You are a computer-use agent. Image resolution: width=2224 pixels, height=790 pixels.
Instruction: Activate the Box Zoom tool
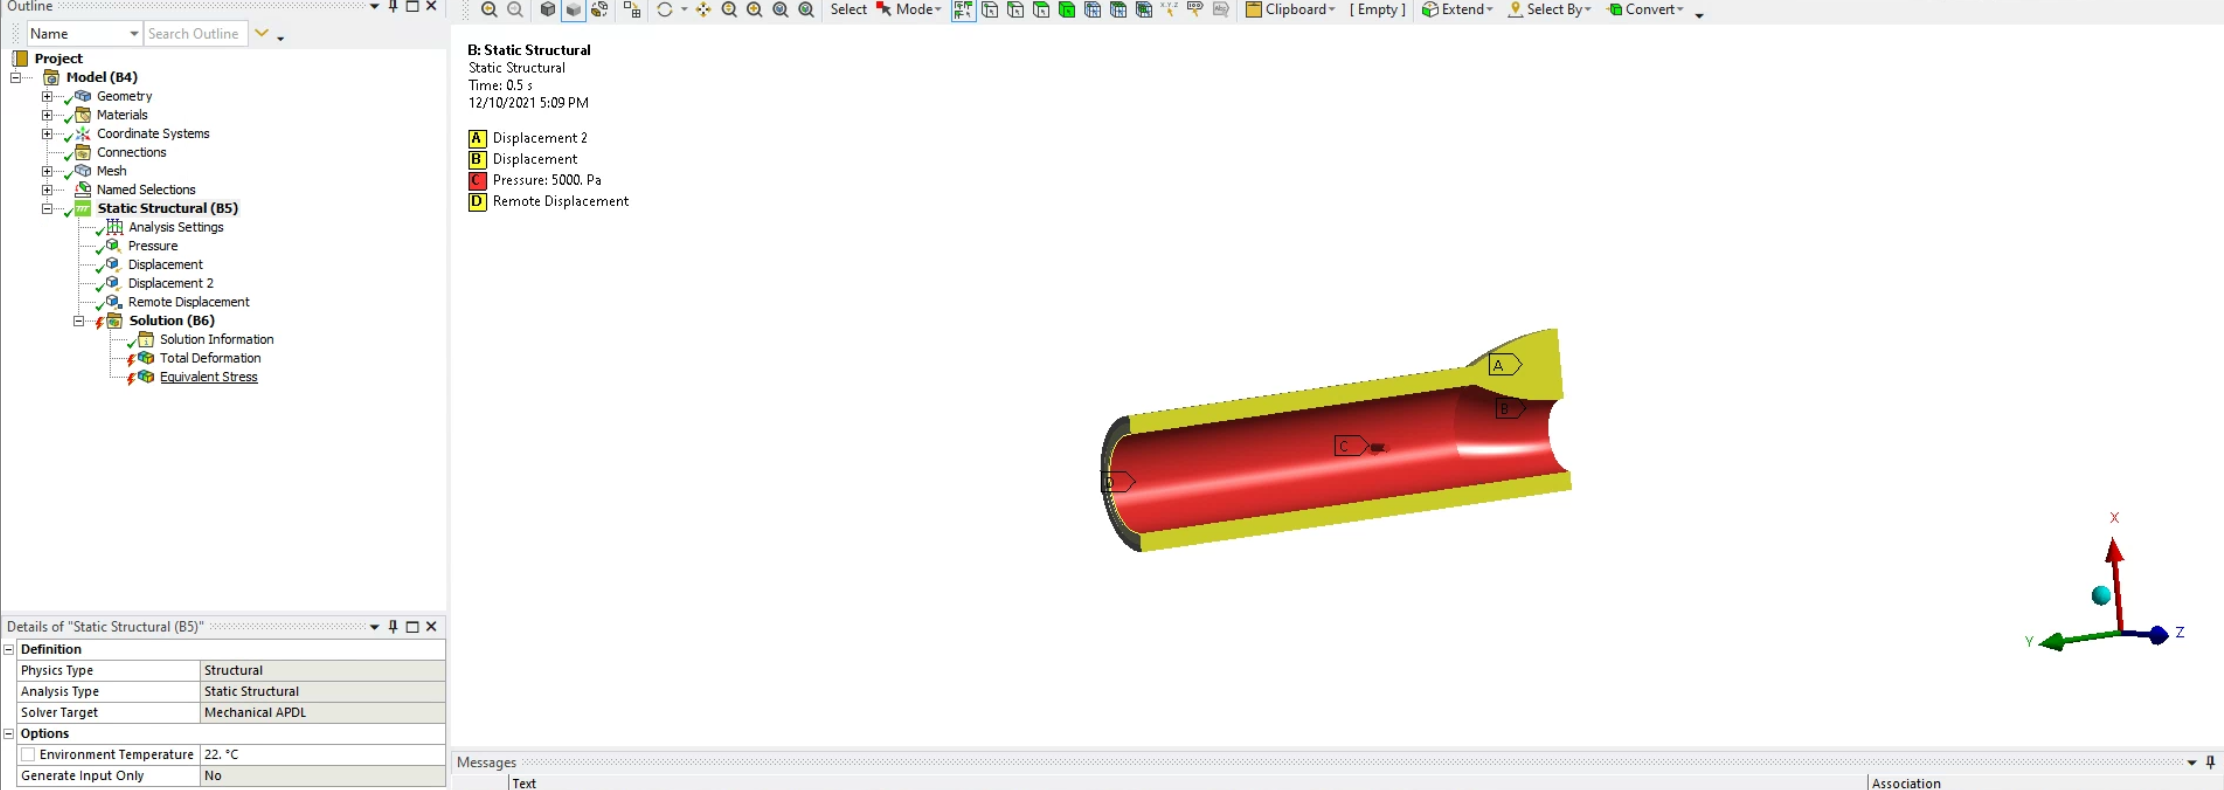coord(755,10)
